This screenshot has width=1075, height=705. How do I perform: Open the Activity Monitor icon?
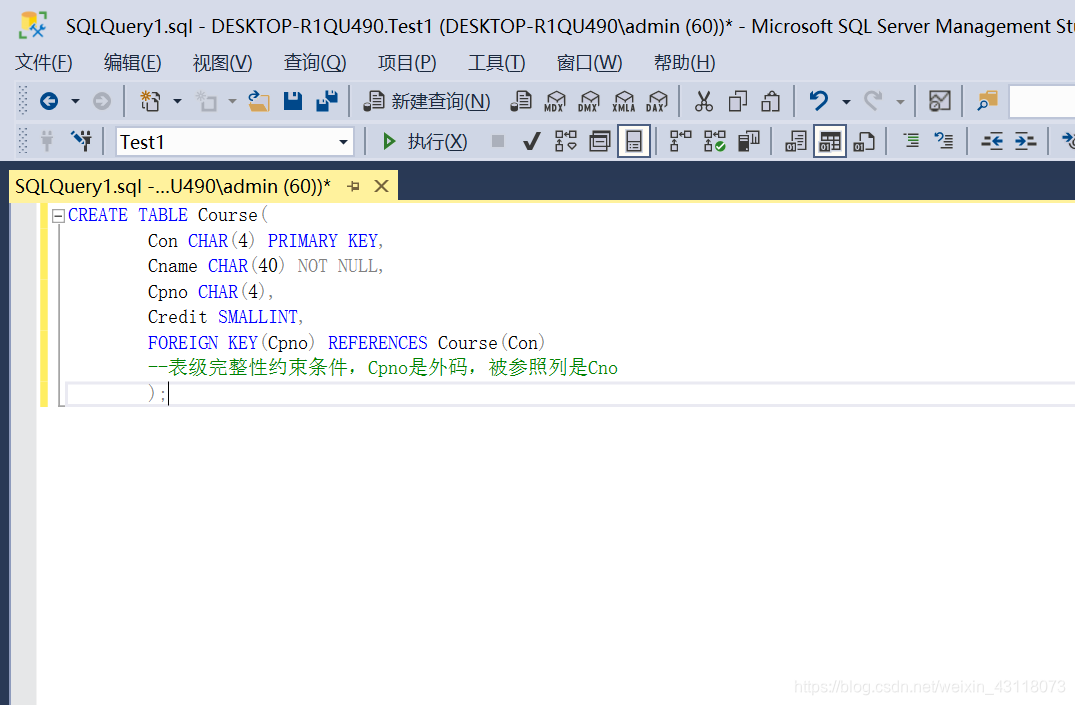pyautogui.click(x=939, y=101)
